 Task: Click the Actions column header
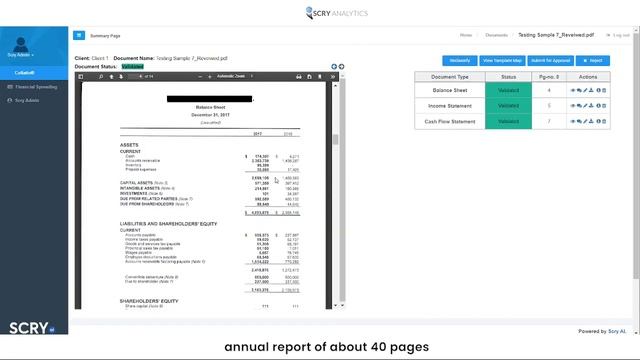(588, 77)
